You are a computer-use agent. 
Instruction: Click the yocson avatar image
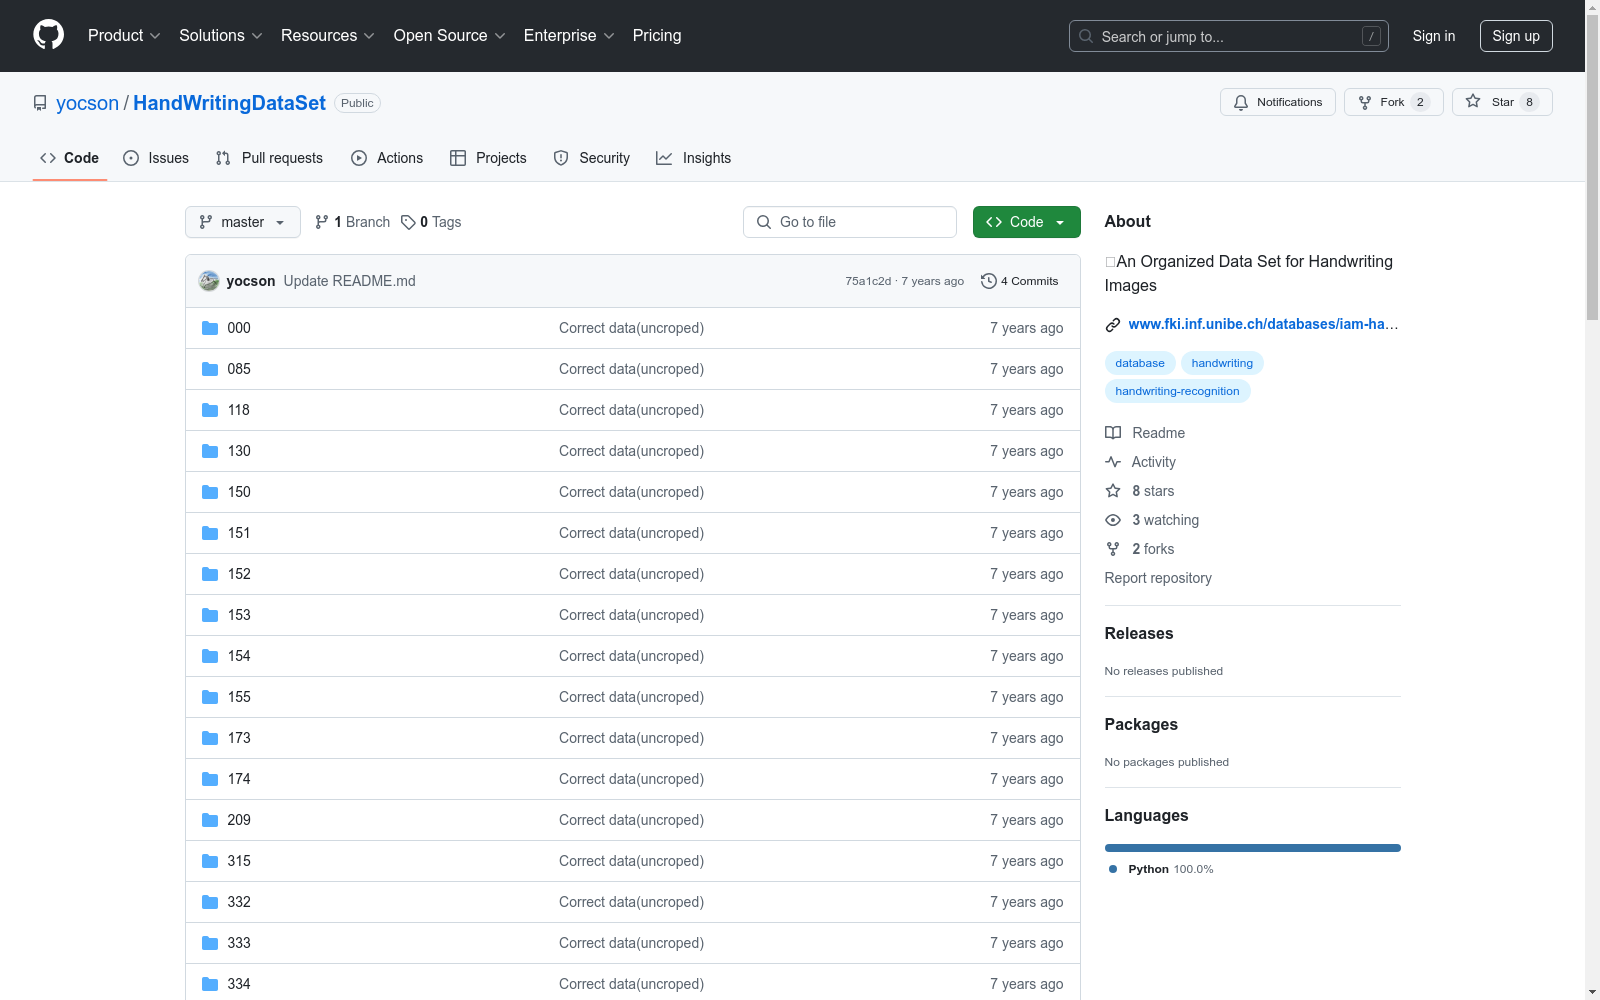(209, 281)
